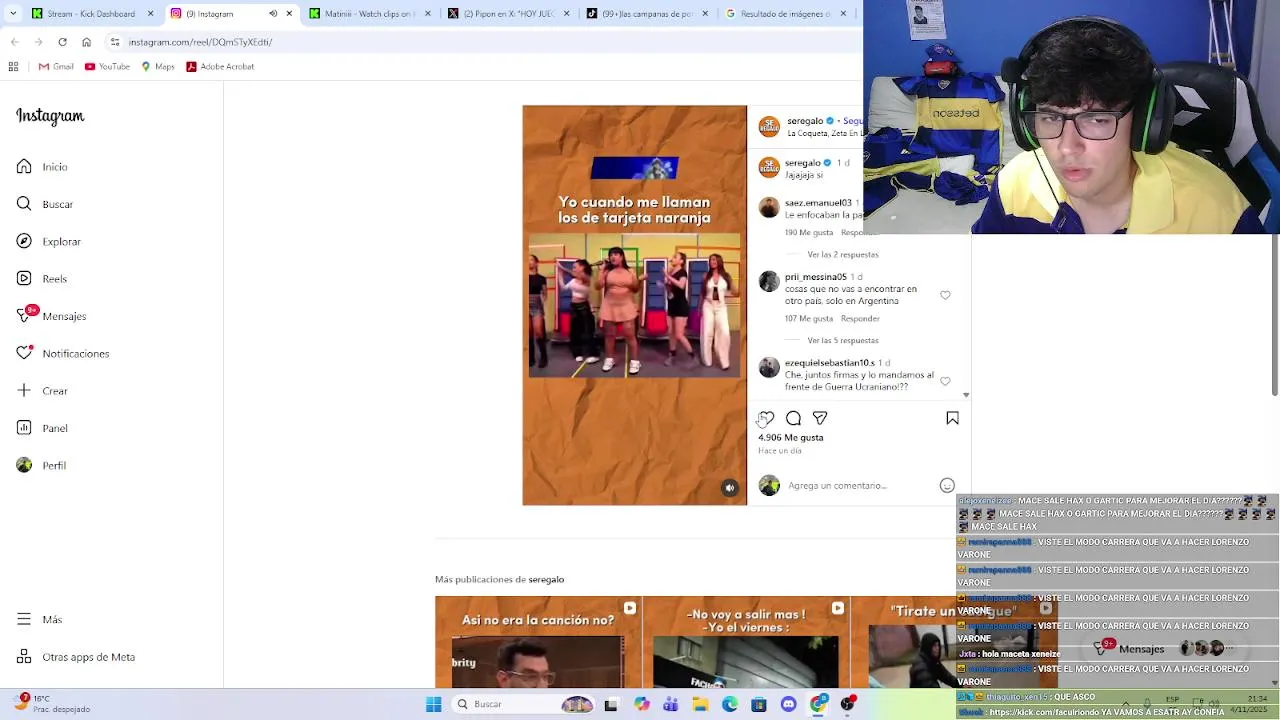Image resolution: width=1280 pixels, height=720 pixels.
Task: Like ezequielsebastian10.s comment heart
Action: (945, 381)
